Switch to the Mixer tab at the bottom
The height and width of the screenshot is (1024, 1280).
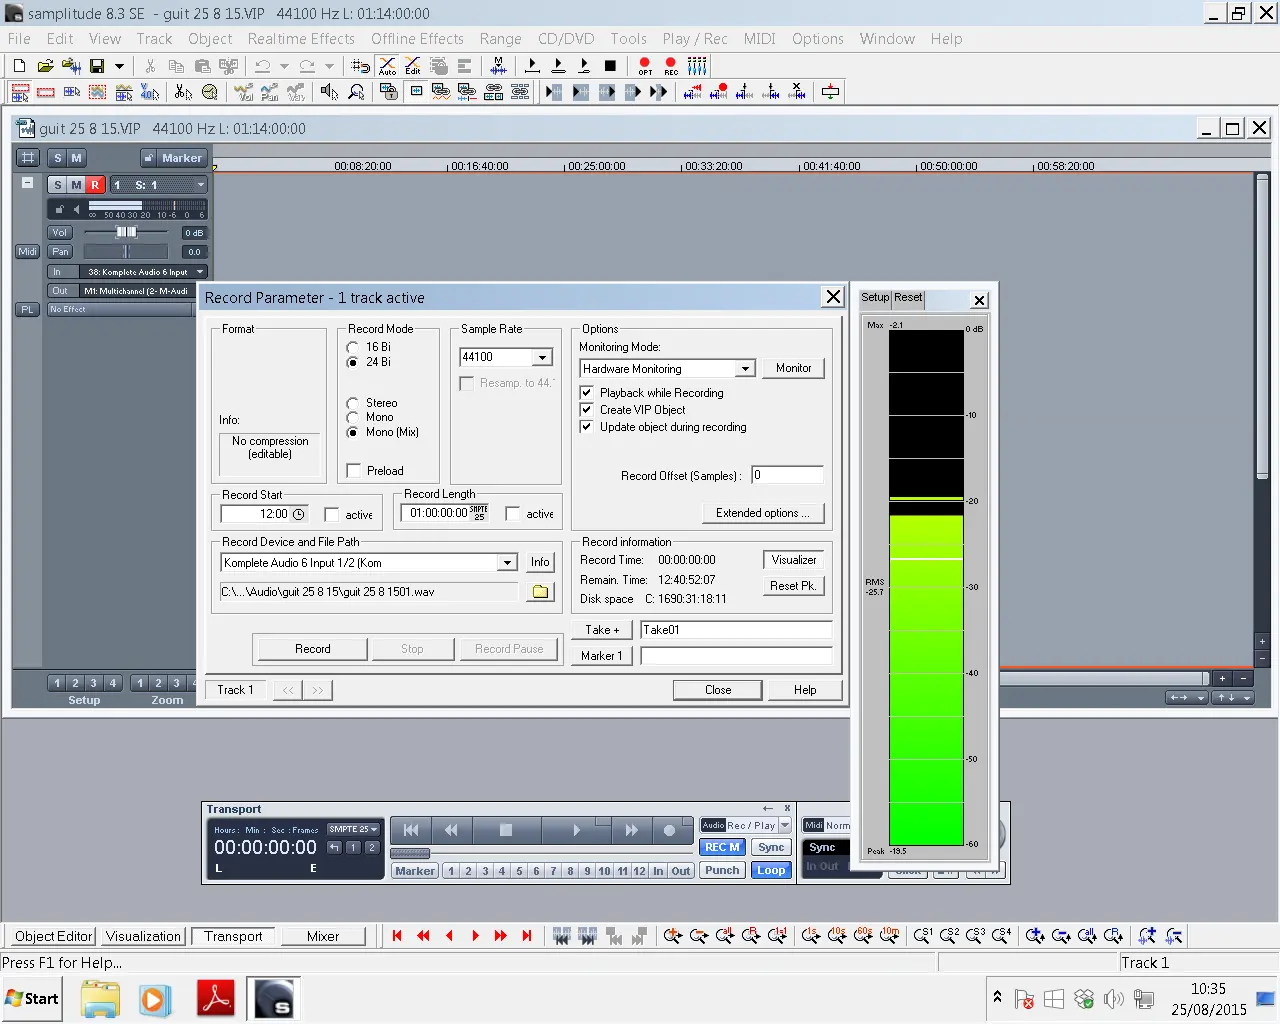point(323,937)
